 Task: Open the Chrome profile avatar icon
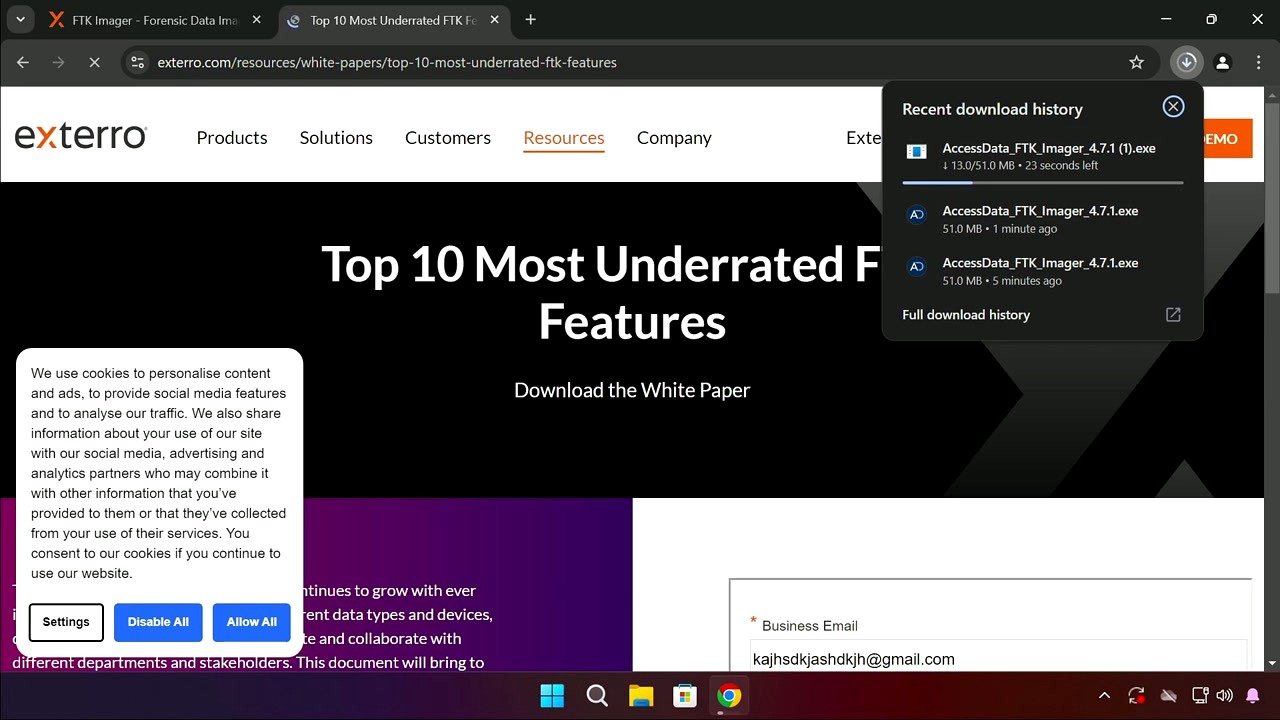tap(1222, 62)
